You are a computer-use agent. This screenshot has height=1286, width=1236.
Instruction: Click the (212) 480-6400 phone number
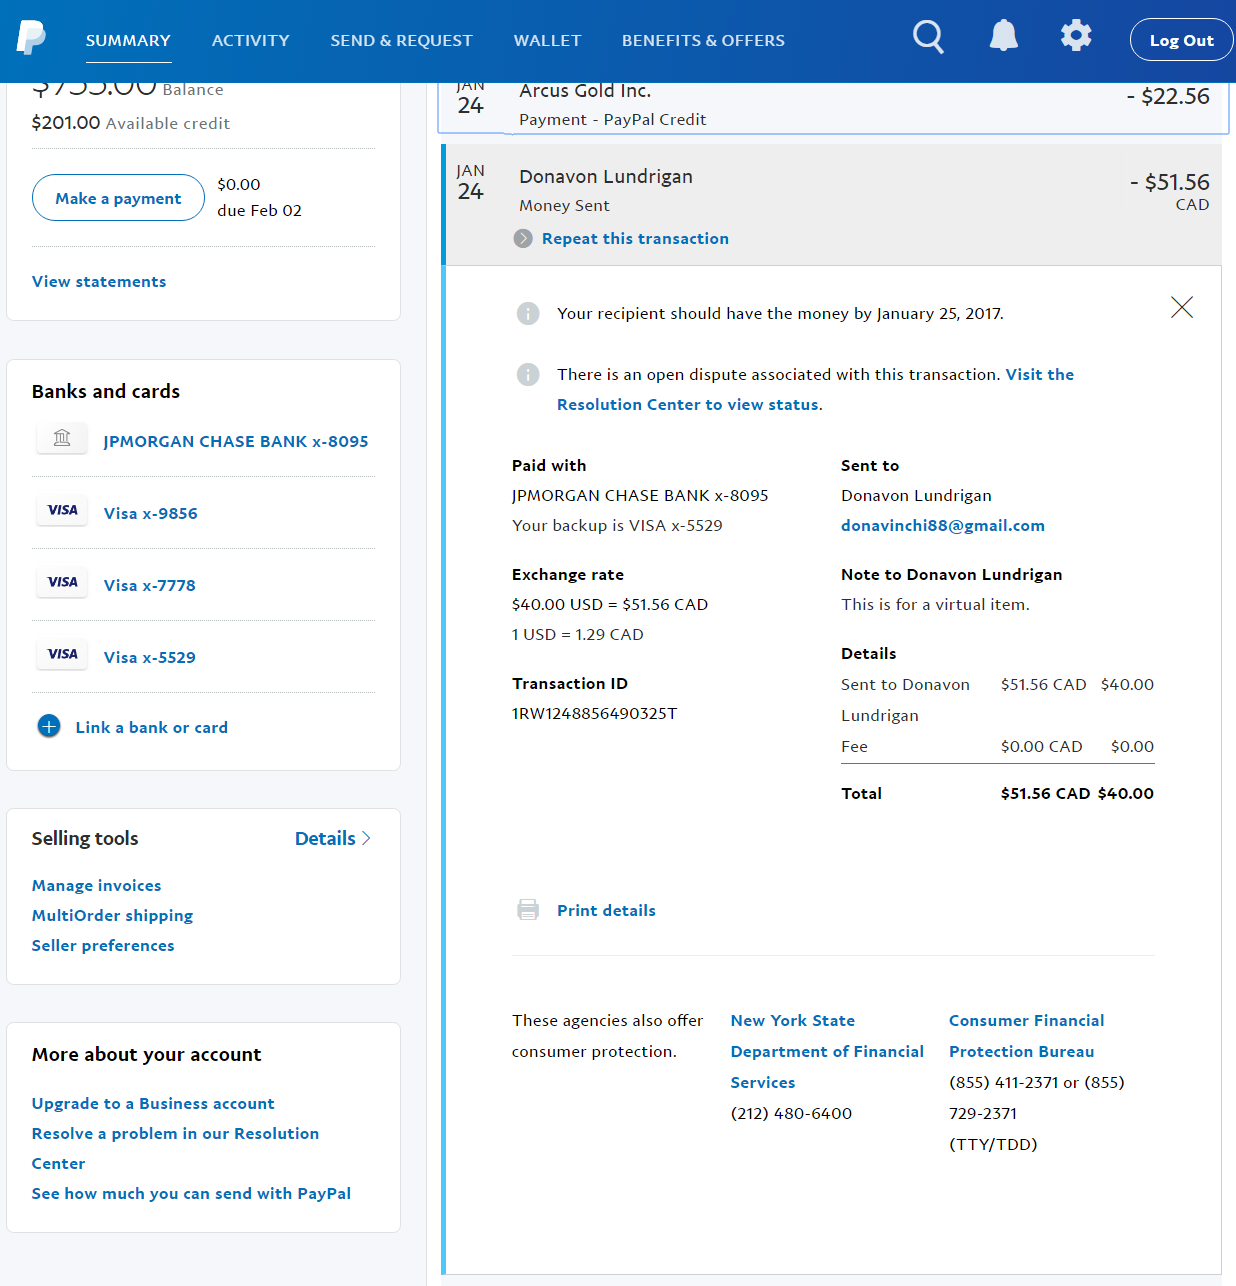(791, 1113)
